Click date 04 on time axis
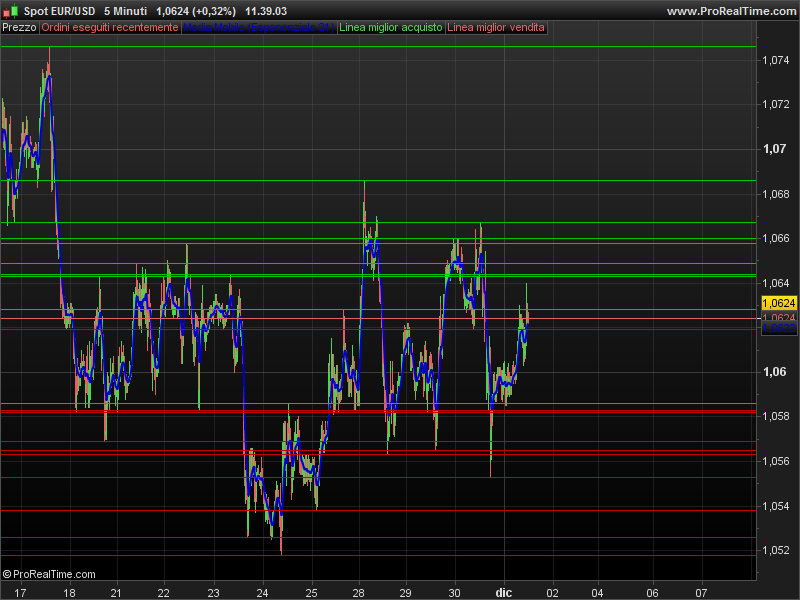The width and height of the screenshot is (800, 600). coord(597,593)
